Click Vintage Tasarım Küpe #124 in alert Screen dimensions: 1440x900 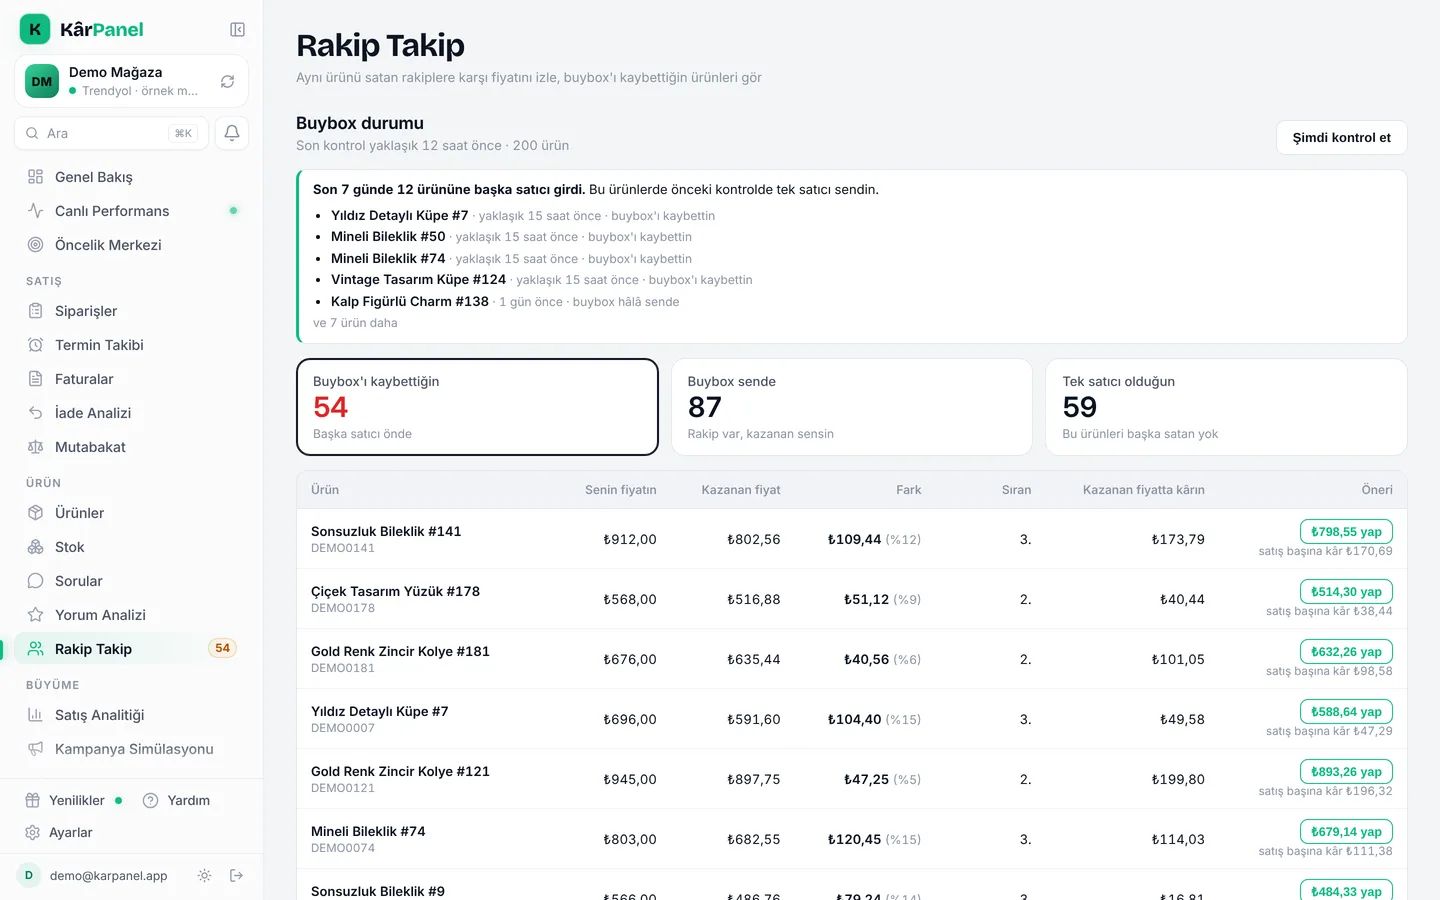point(418,280)
